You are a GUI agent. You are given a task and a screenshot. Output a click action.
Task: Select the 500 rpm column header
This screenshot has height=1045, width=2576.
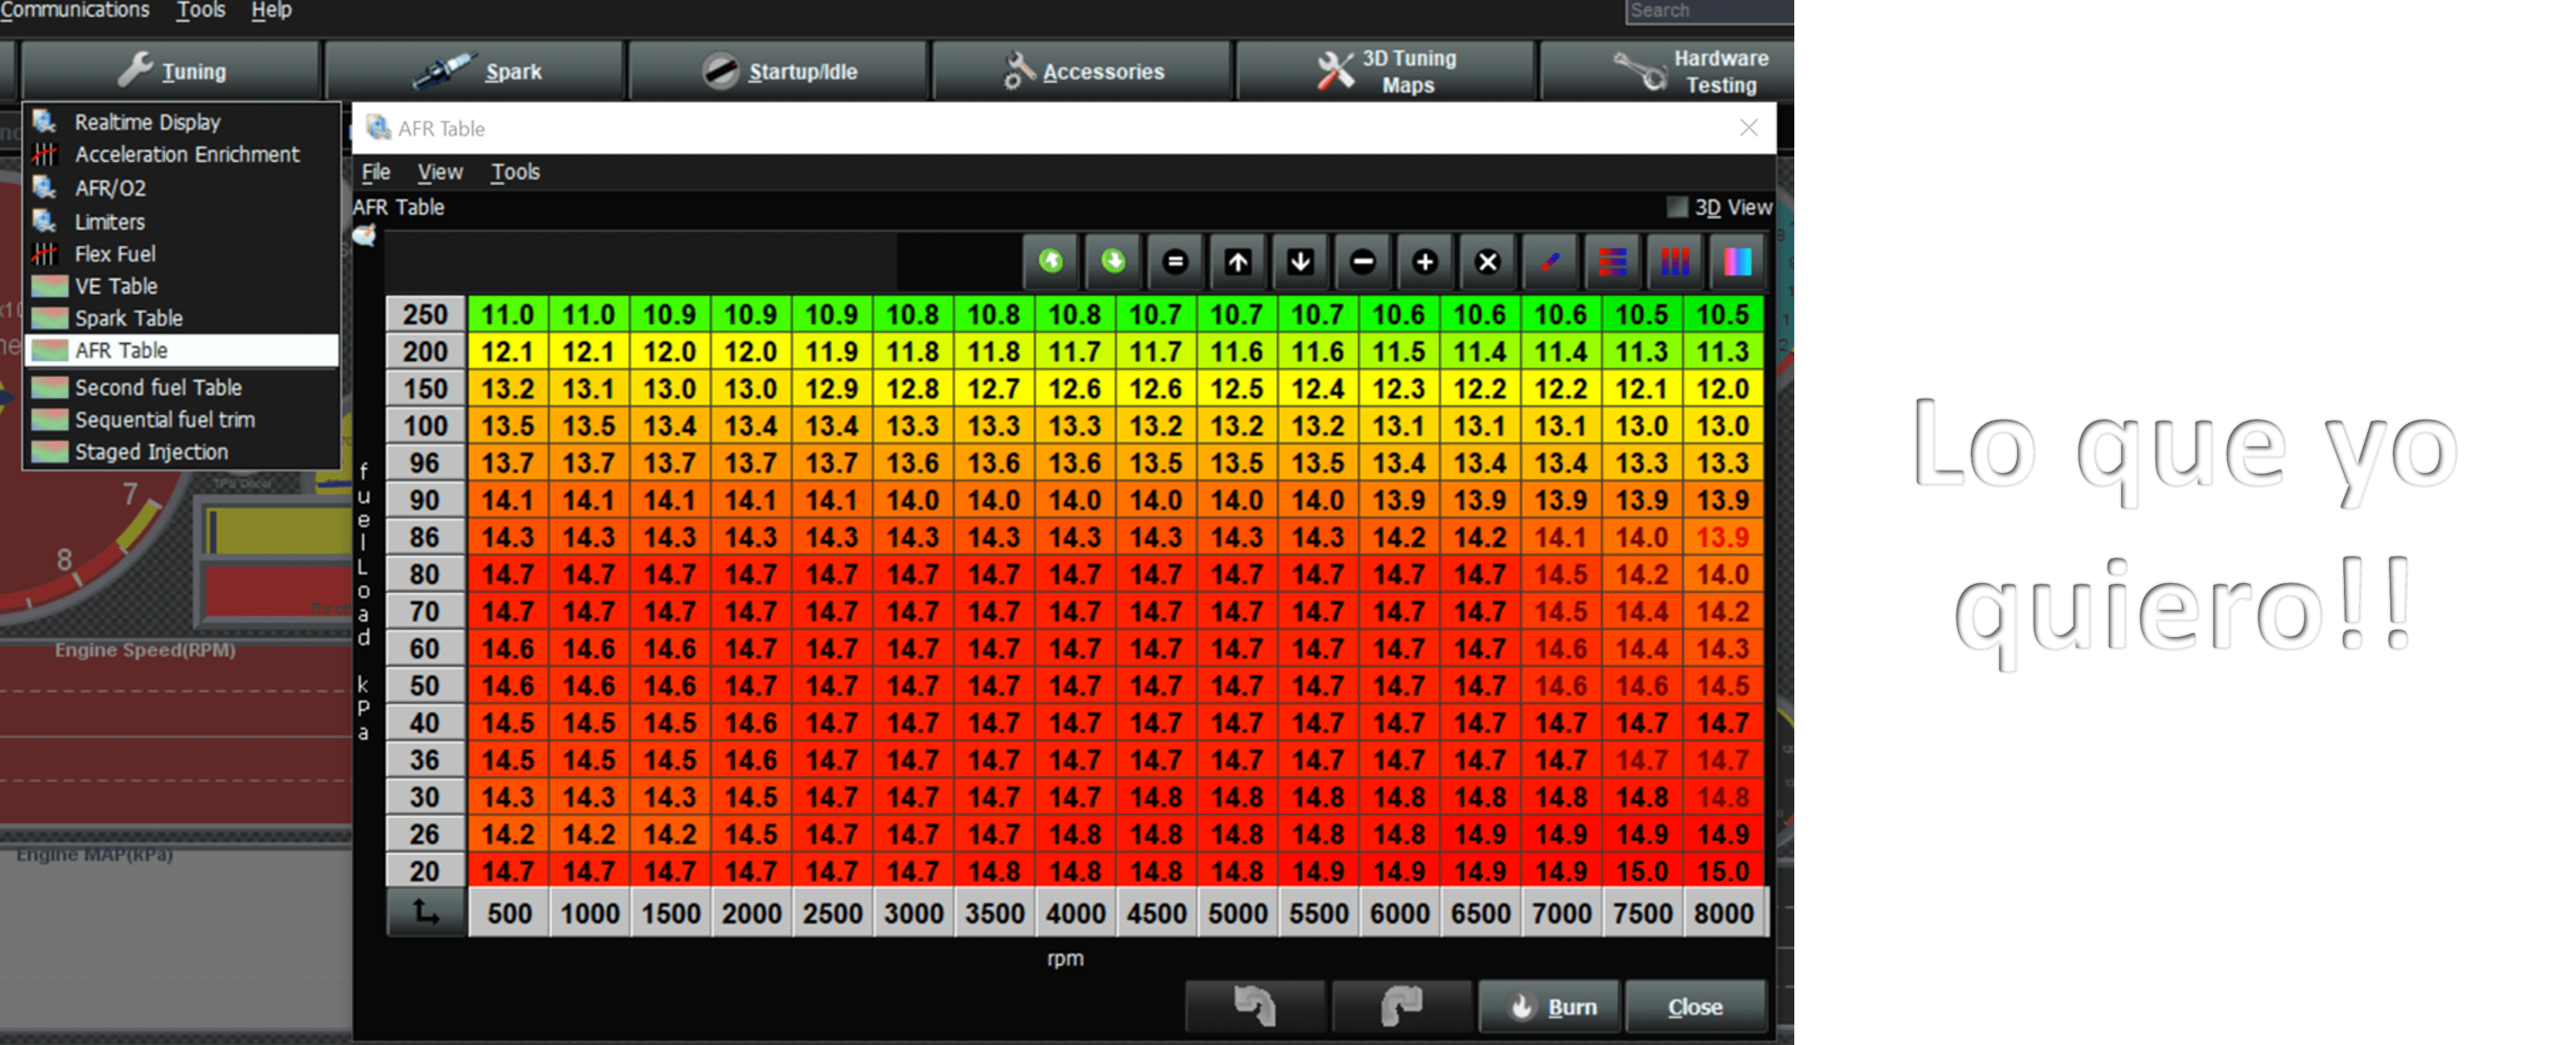[x=509, y=912]
